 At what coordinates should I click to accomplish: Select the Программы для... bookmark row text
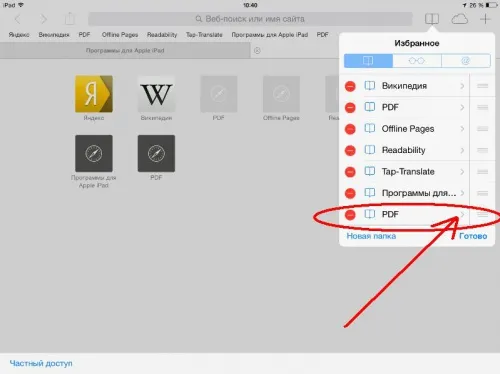(419, 193)
